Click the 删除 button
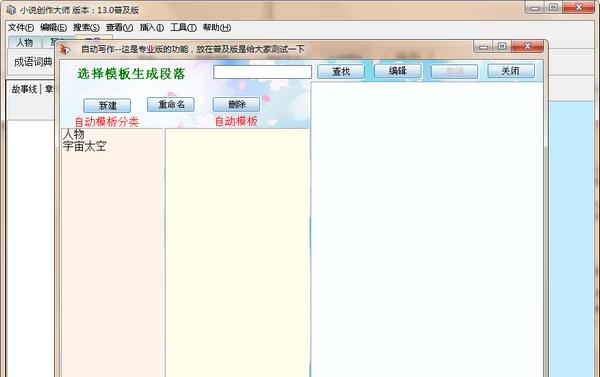The height and width of the screenshot is (377, 600). 236,104
